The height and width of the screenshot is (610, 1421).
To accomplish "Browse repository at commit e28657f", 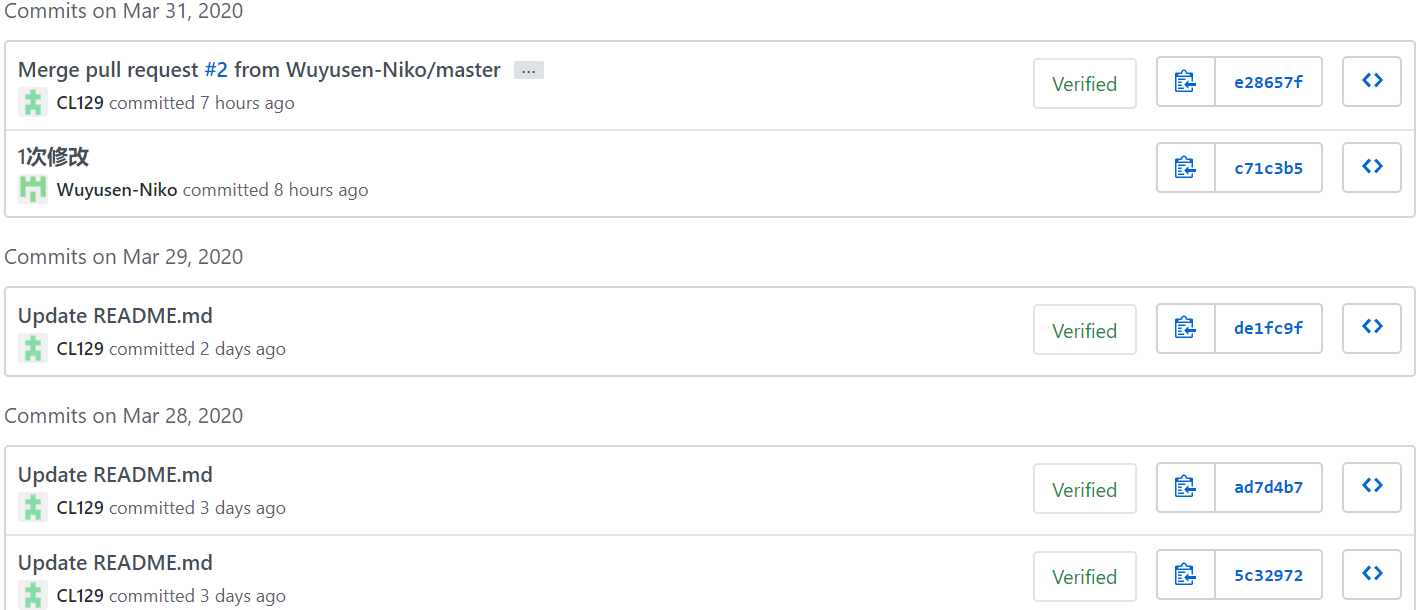I will [1372, 82].
